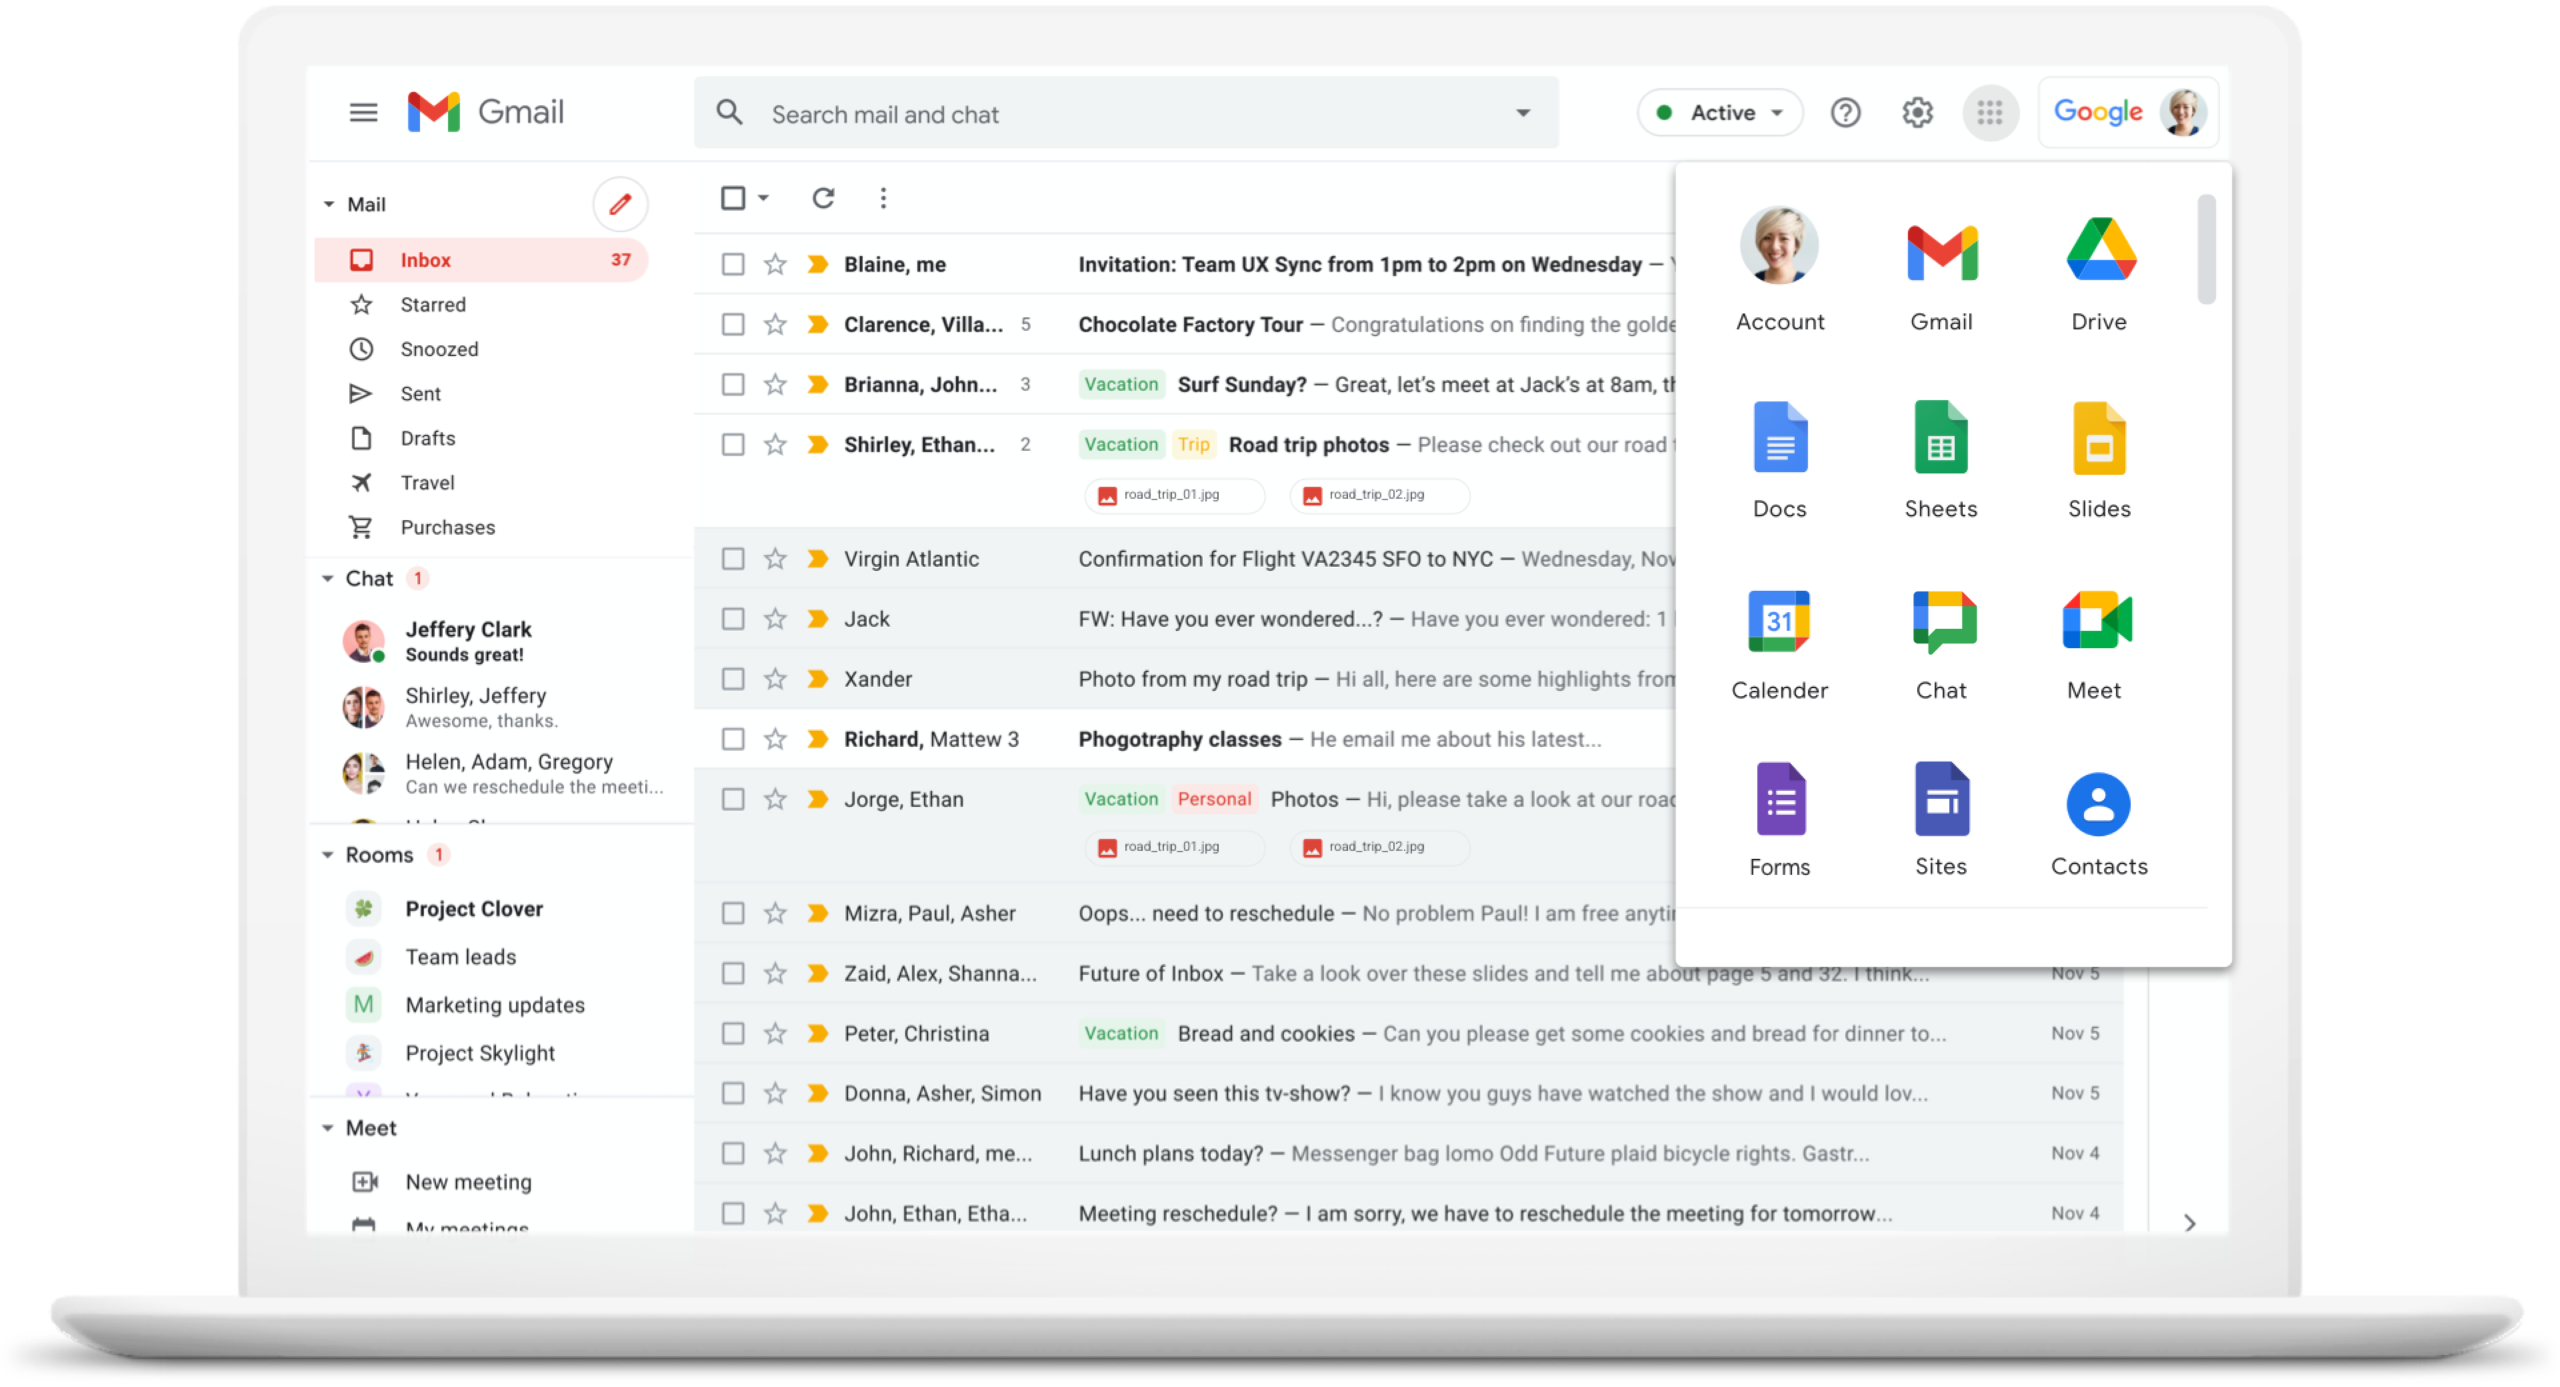2560x1387 pixels.
Task: Open Slides from the apps panel
Action: pyautogui.click(x=2100, y=460)
